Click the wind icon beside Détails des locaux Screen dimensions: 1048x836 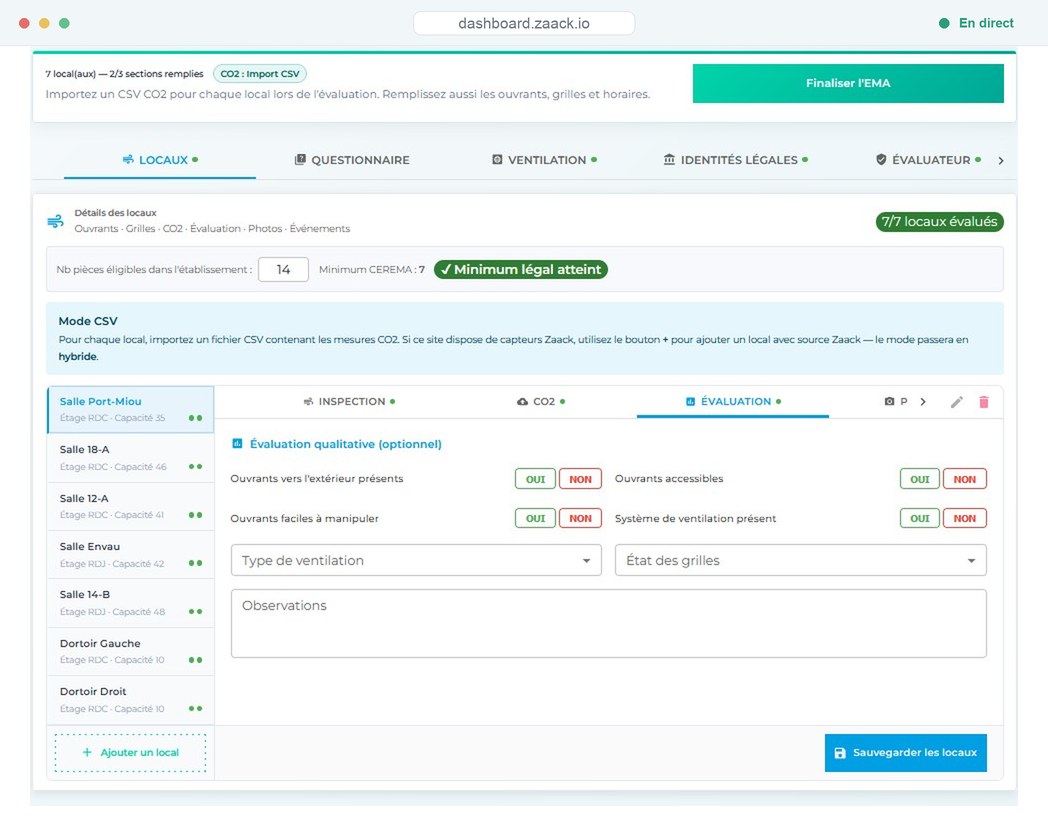pyautogui.click(x=55, y=221)
